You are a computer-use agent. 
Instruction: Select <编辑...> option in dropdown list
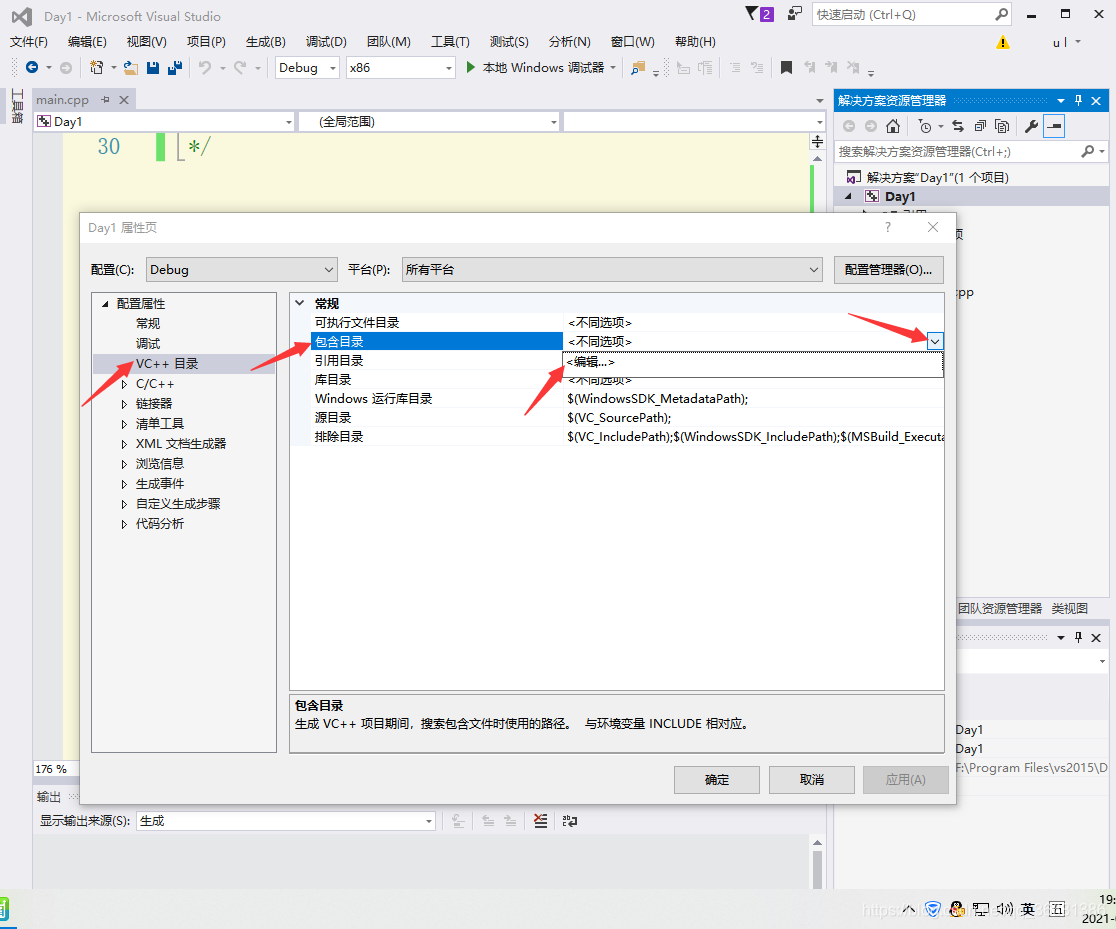click(x=753, y=362)
